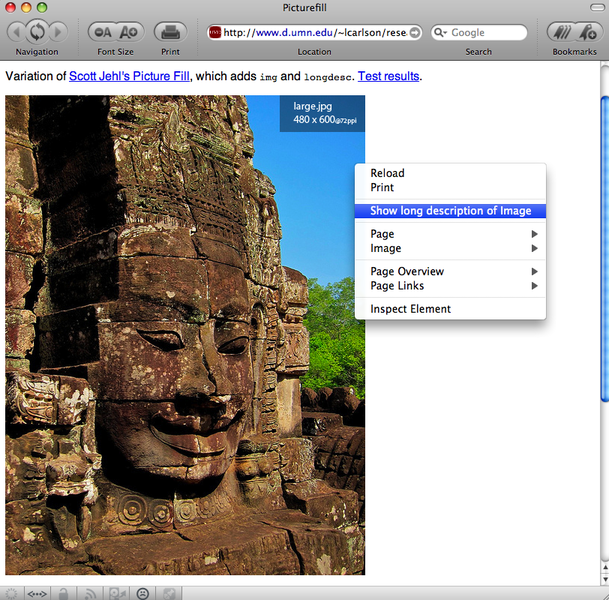Screen dimensions: 609x600
Task: Click the code brackets icon in status bar
Action: coord(38,593)
